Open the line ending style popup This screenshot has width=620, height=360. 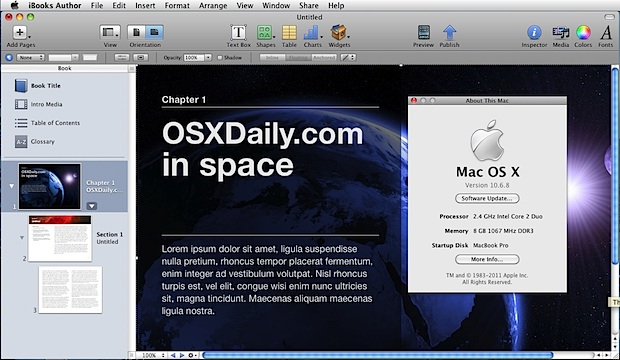[348, 58]
